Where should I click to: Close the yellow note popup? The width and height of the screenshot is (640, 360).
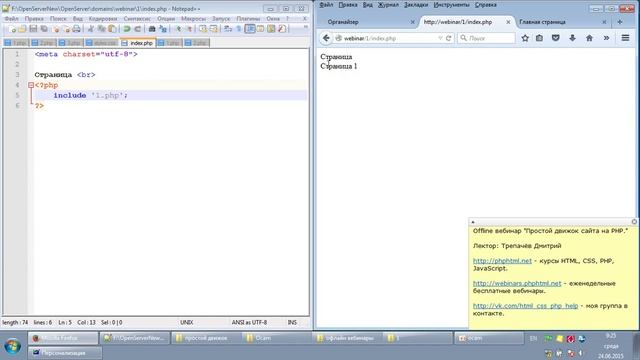click(634, 222)
